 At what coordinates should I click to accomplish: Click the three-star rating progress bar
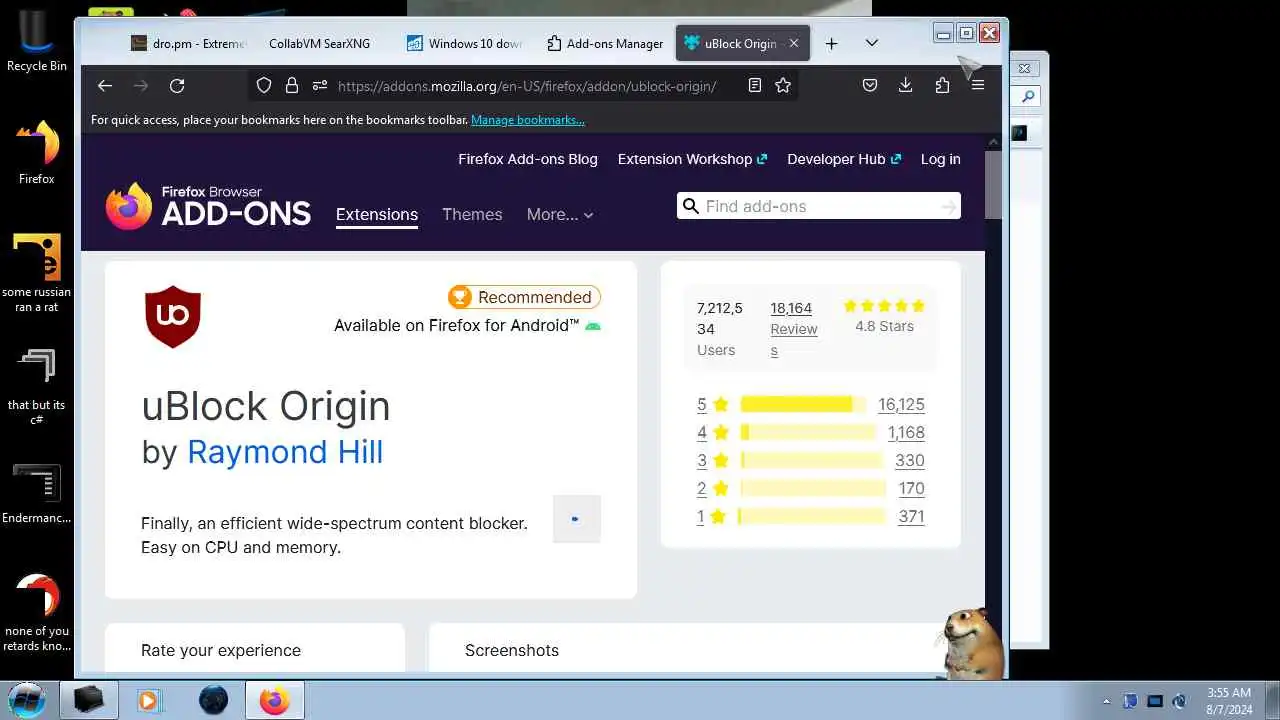812,460
